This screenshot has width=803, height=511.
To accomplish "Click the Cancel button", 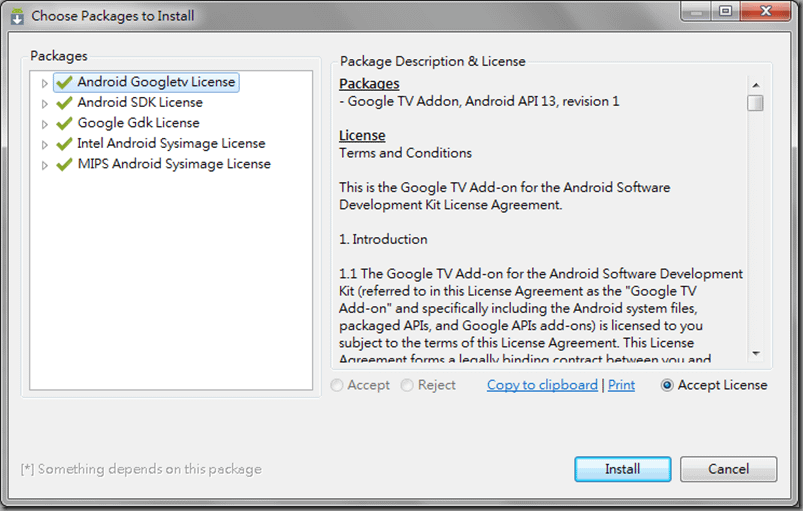I will coord(728,469).
